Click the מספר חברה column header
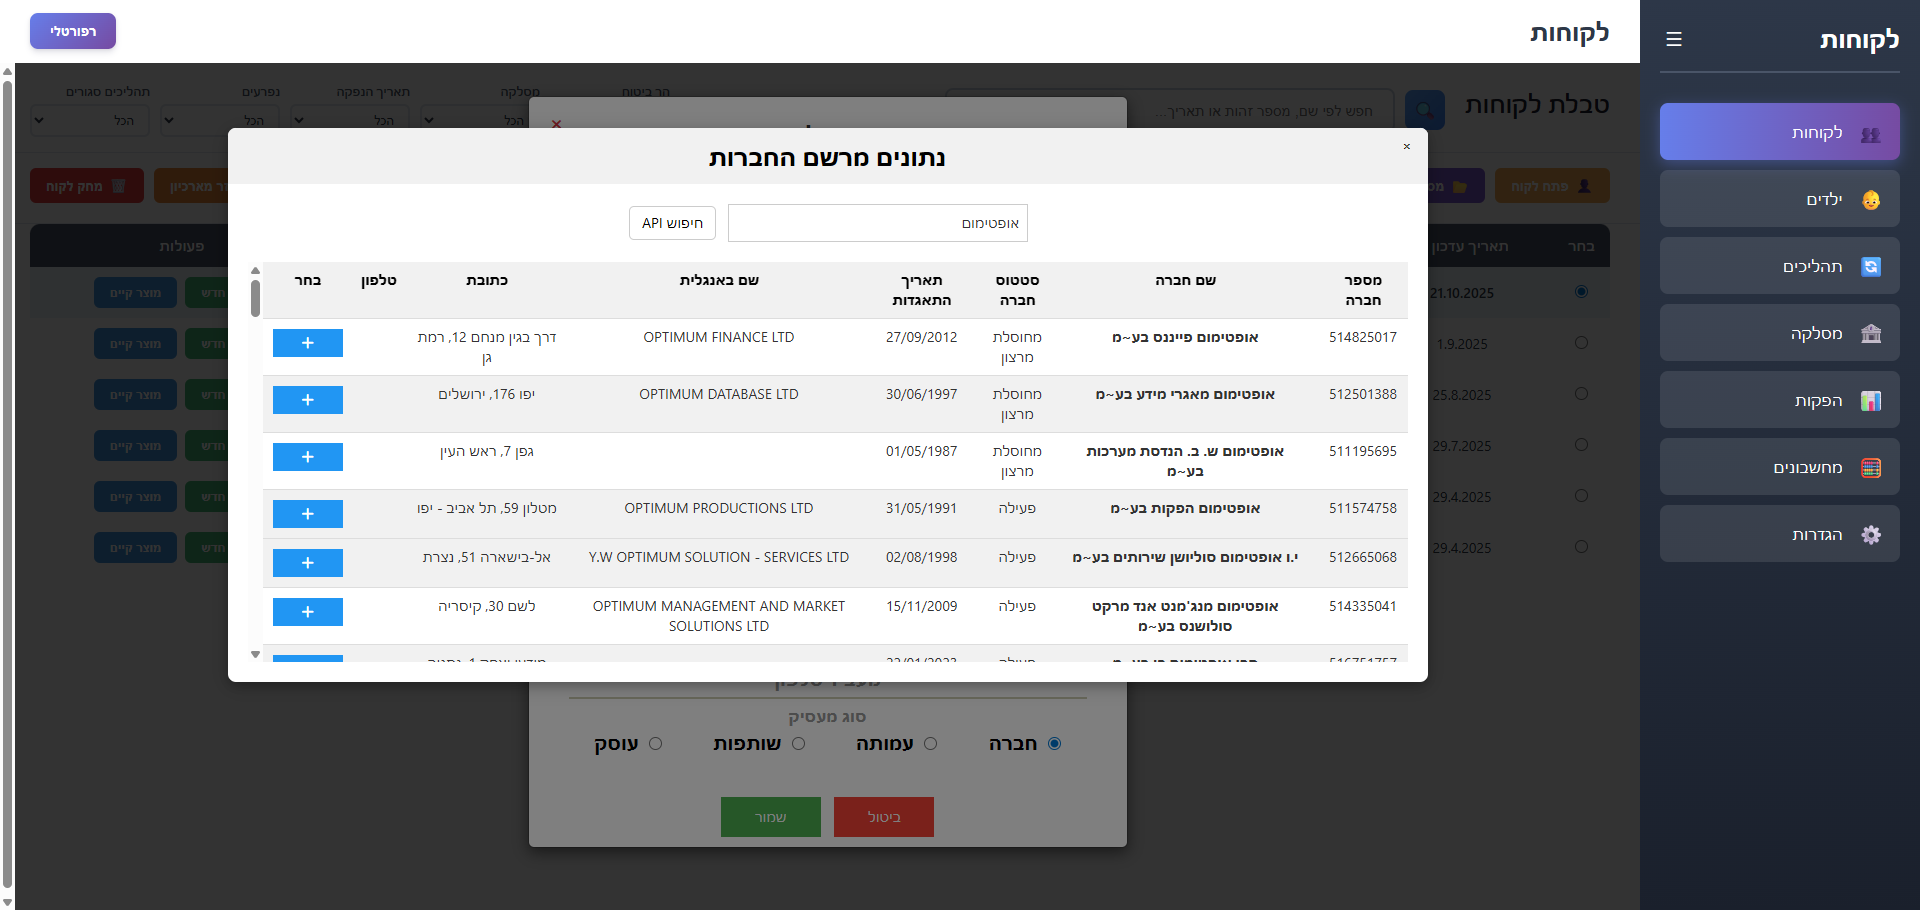Image resolution: width=1920 pixels, height=910 pixels. (1363, 290)
